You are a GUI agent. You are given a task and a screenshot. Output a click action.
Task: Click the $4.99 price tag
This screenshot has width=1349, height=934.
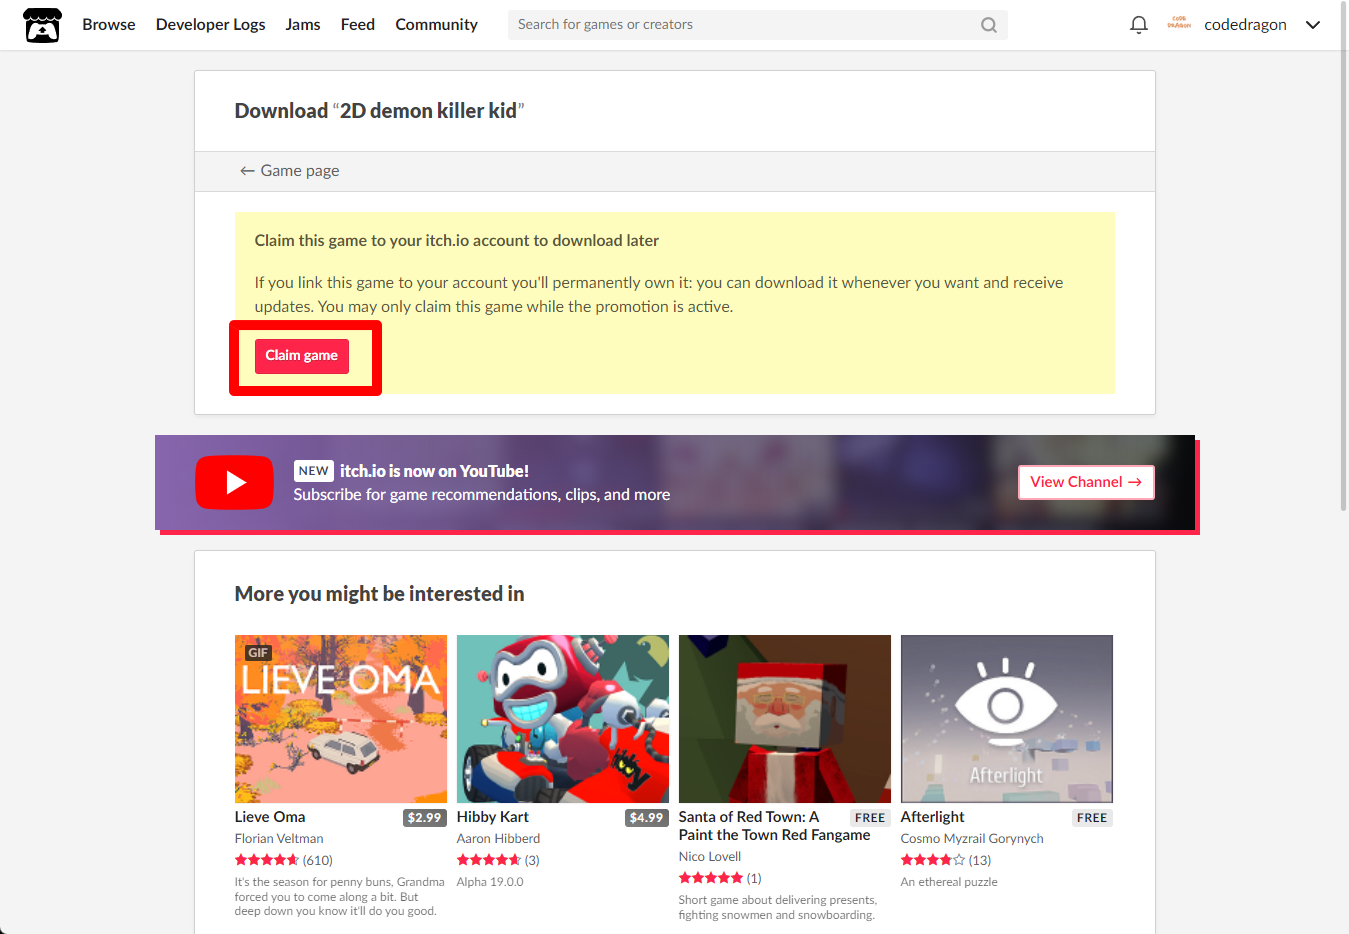coord(646,818)
